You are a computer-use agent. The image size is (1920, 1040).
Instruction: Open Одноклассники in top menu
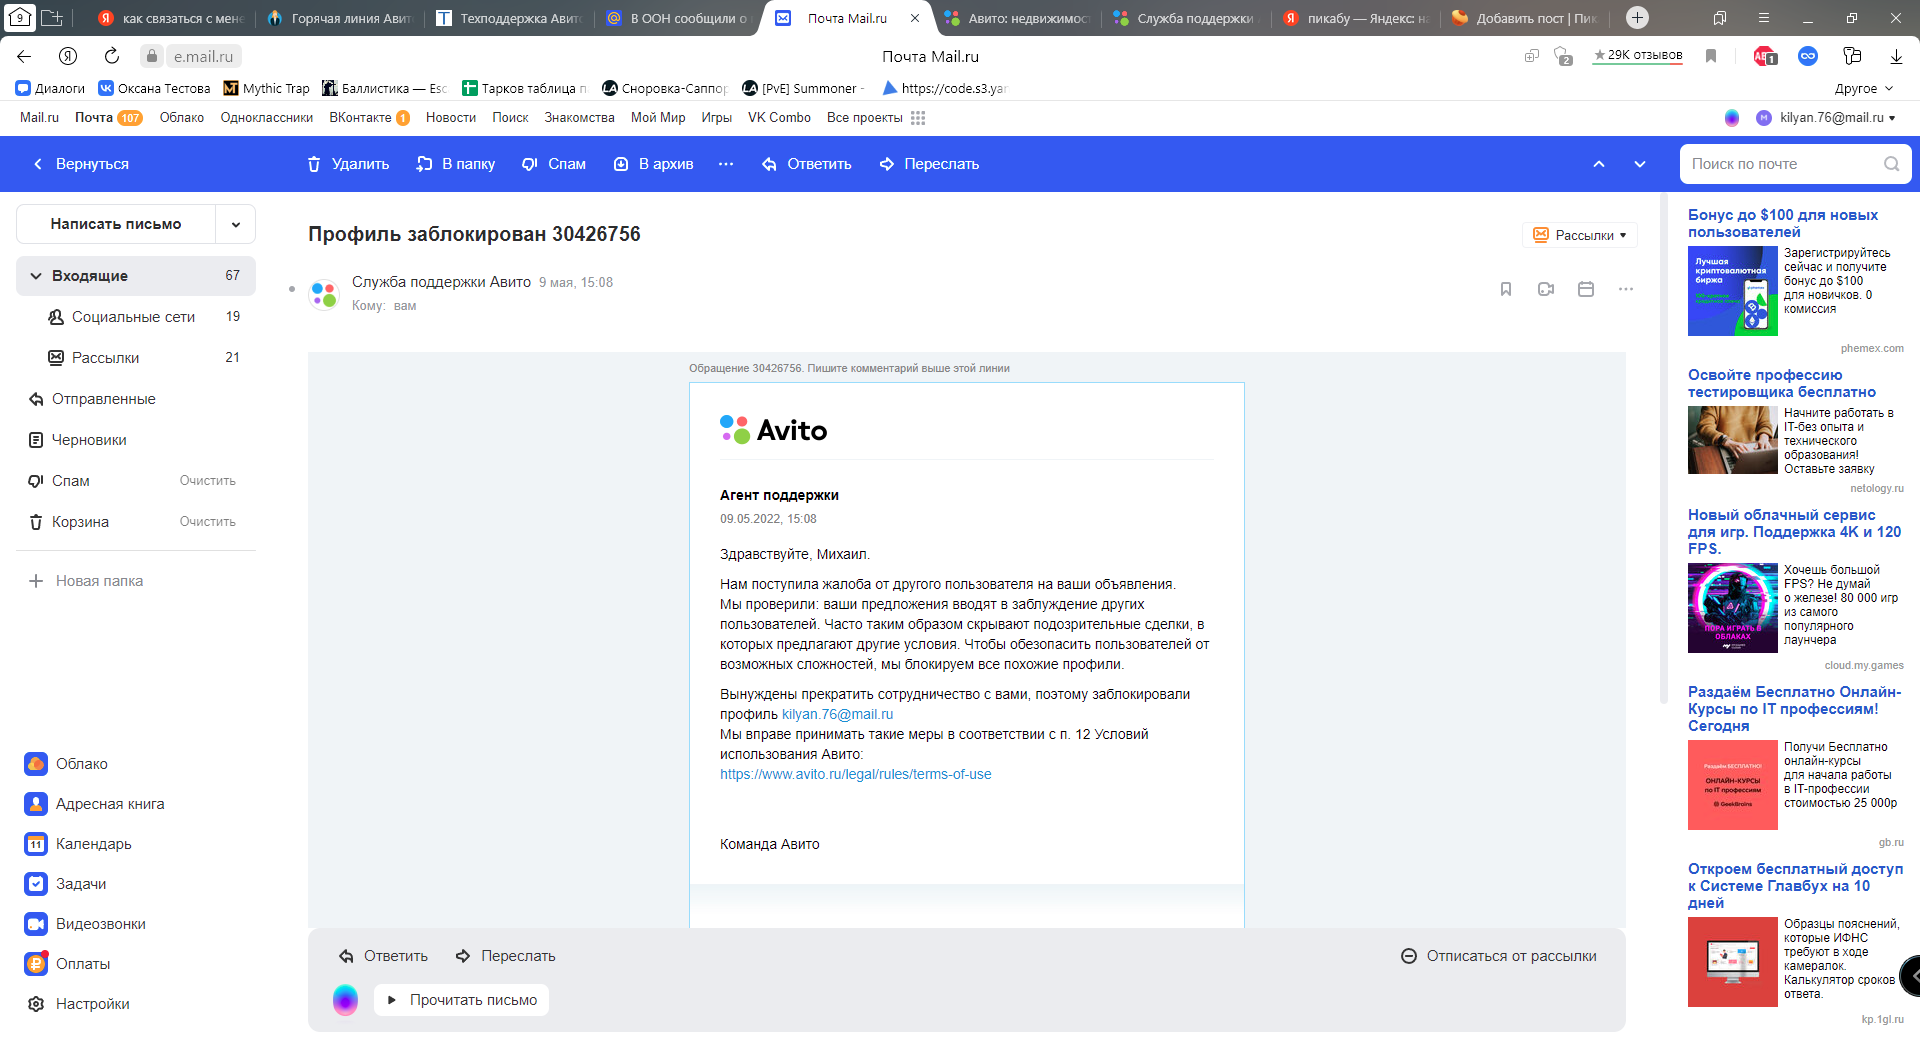coord(267,118)
